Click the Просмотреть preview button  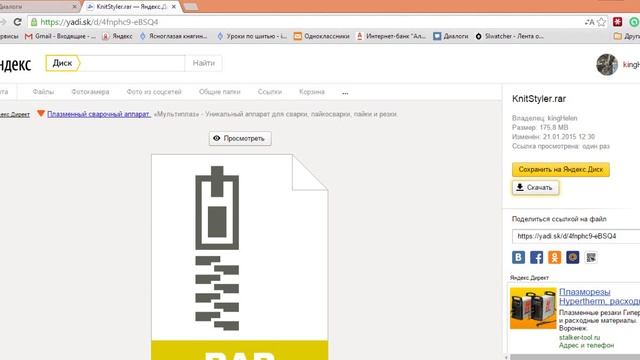pos(240,138)
